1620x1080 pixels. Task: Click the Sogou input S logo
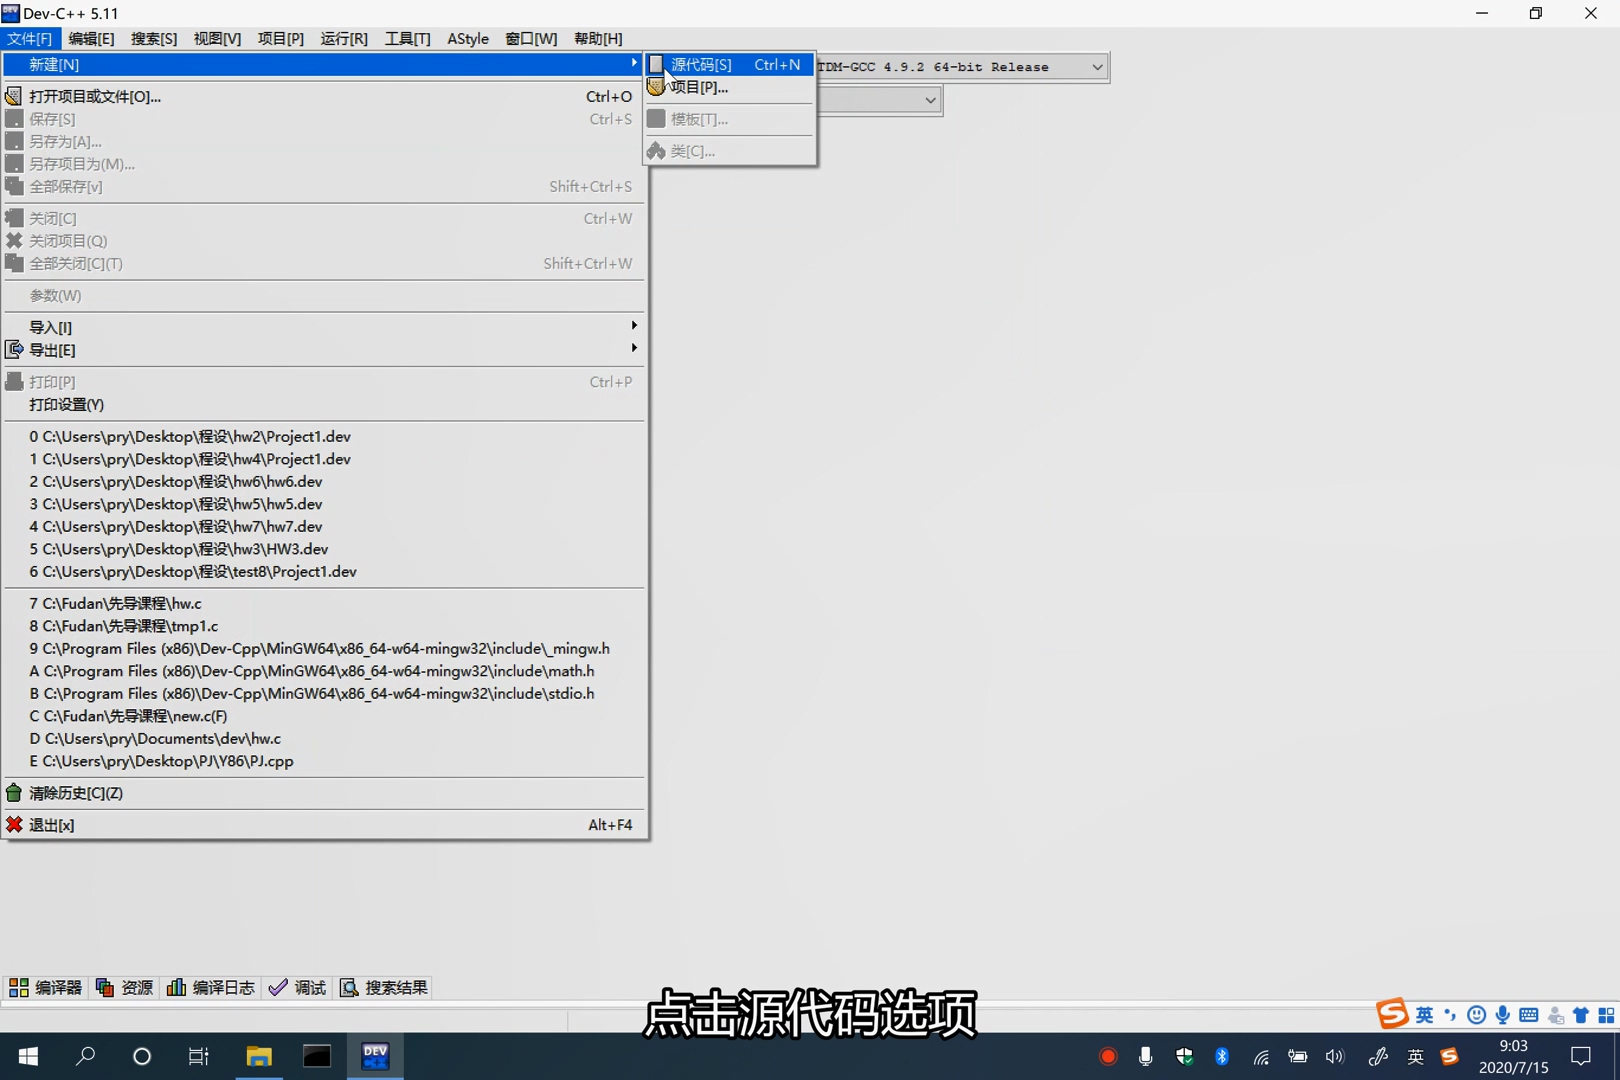[x=1392, y=1013]
